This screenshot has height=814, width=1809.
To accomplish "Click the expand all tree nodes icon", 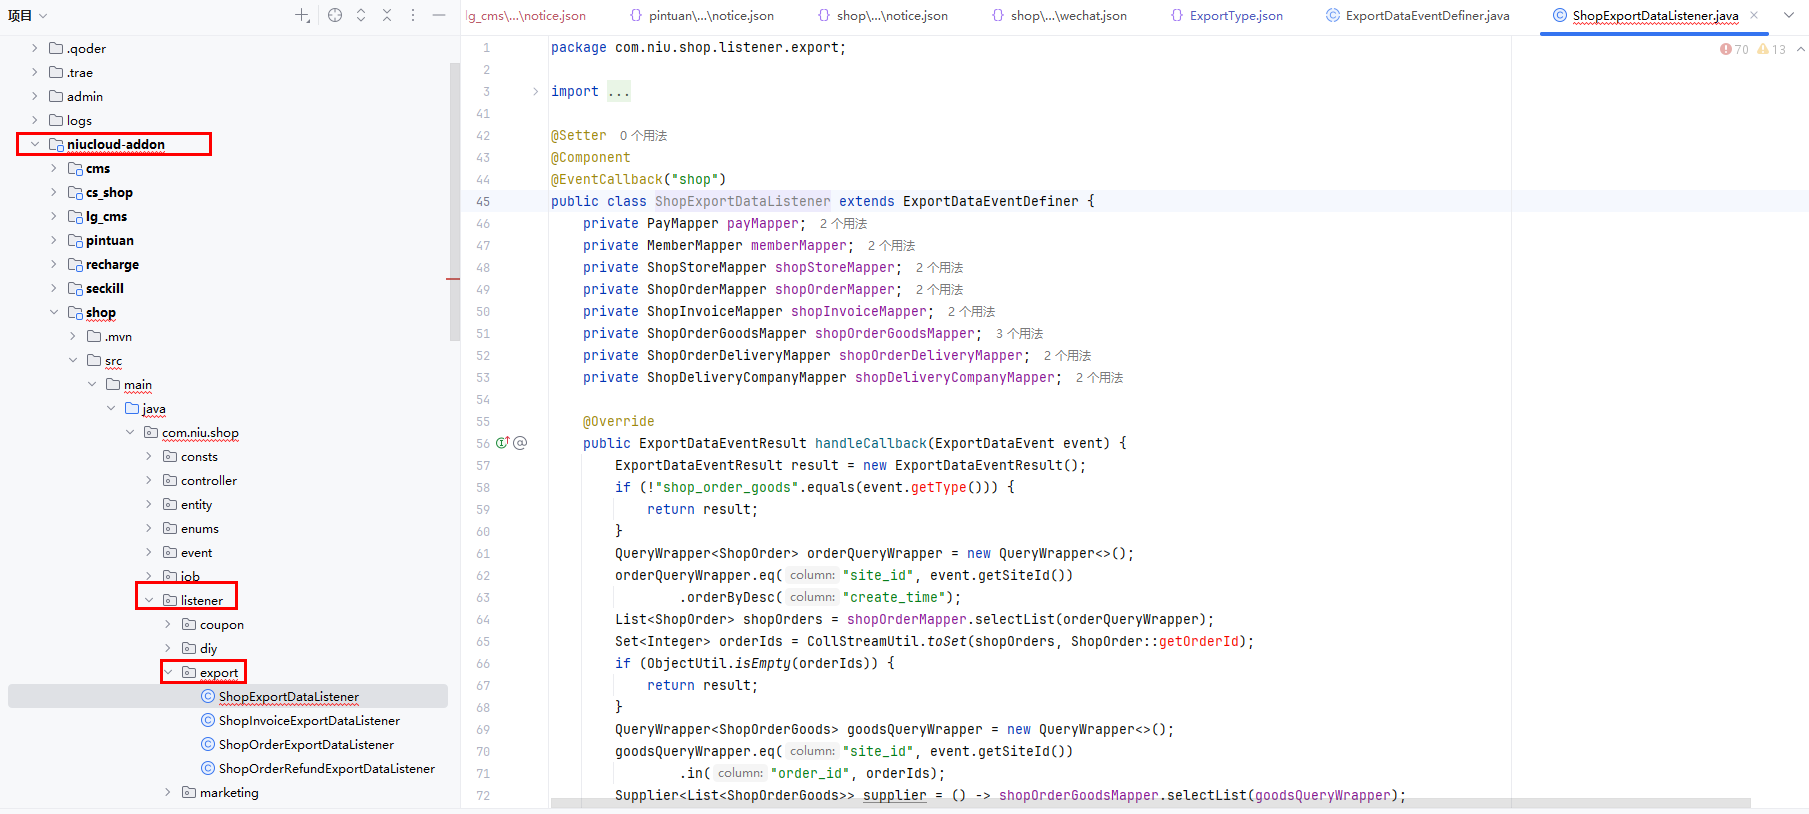I will [361, 15].
